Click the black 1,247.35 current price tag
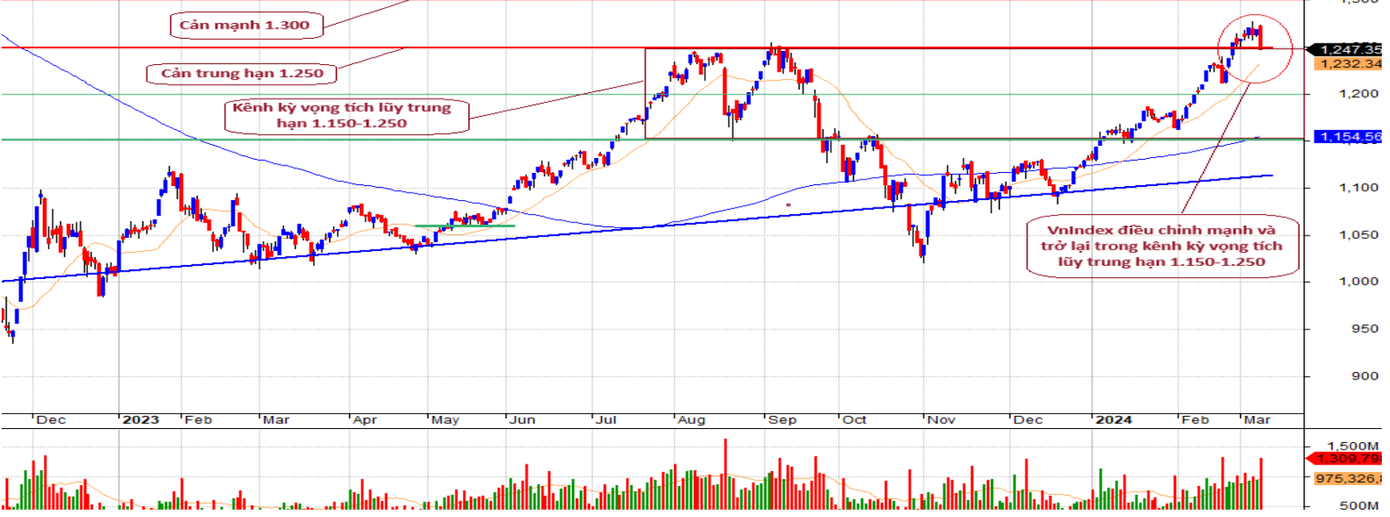1390x517 pixels. [x=1349, y=48]
